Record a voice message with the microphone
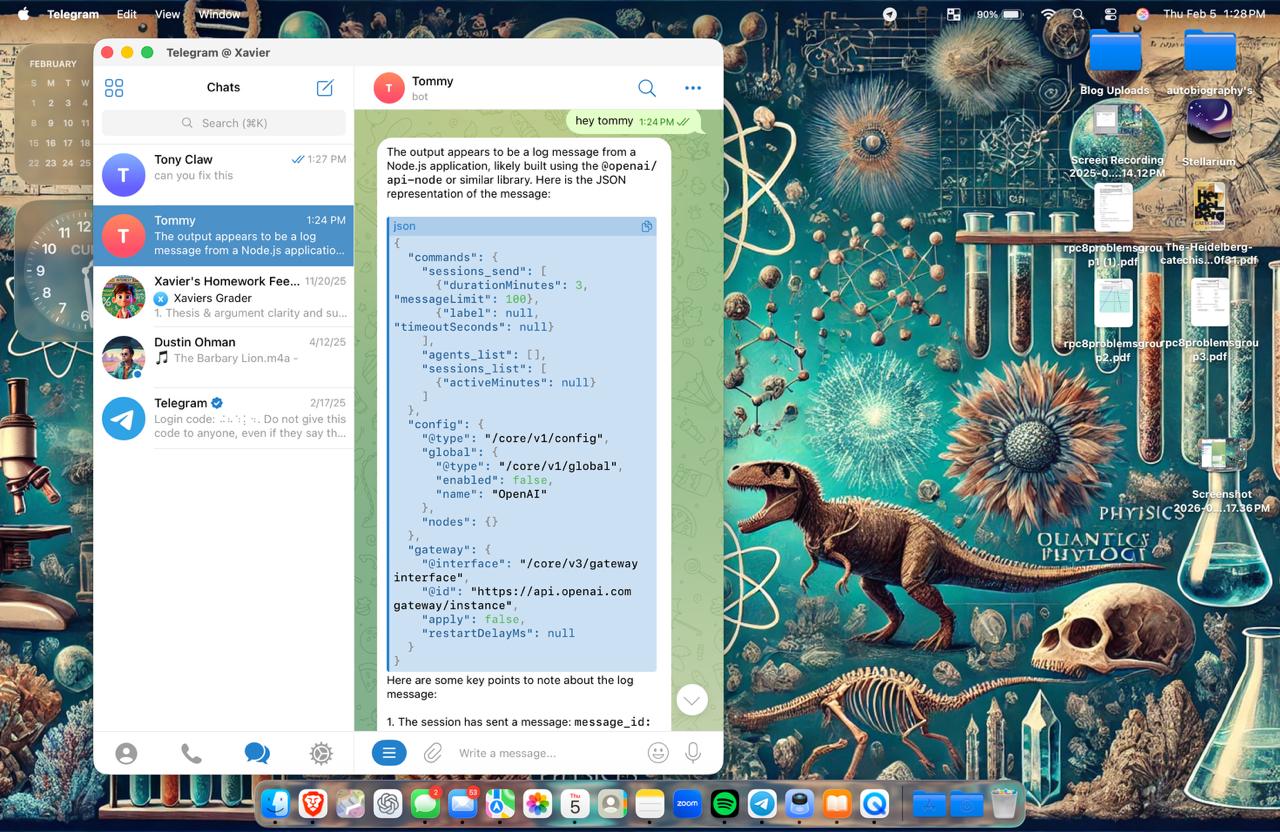The width and height of the screenshot is (1280, 832). pyautogui.click(x=692, y=753)
